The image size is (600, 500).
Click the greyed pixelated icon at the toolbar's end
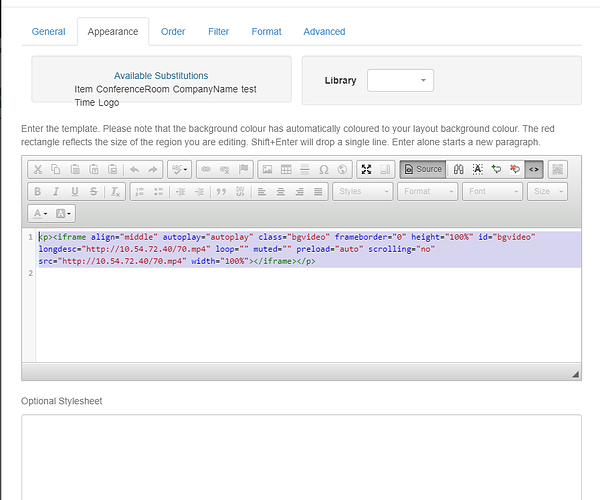[x=558, y=169]
